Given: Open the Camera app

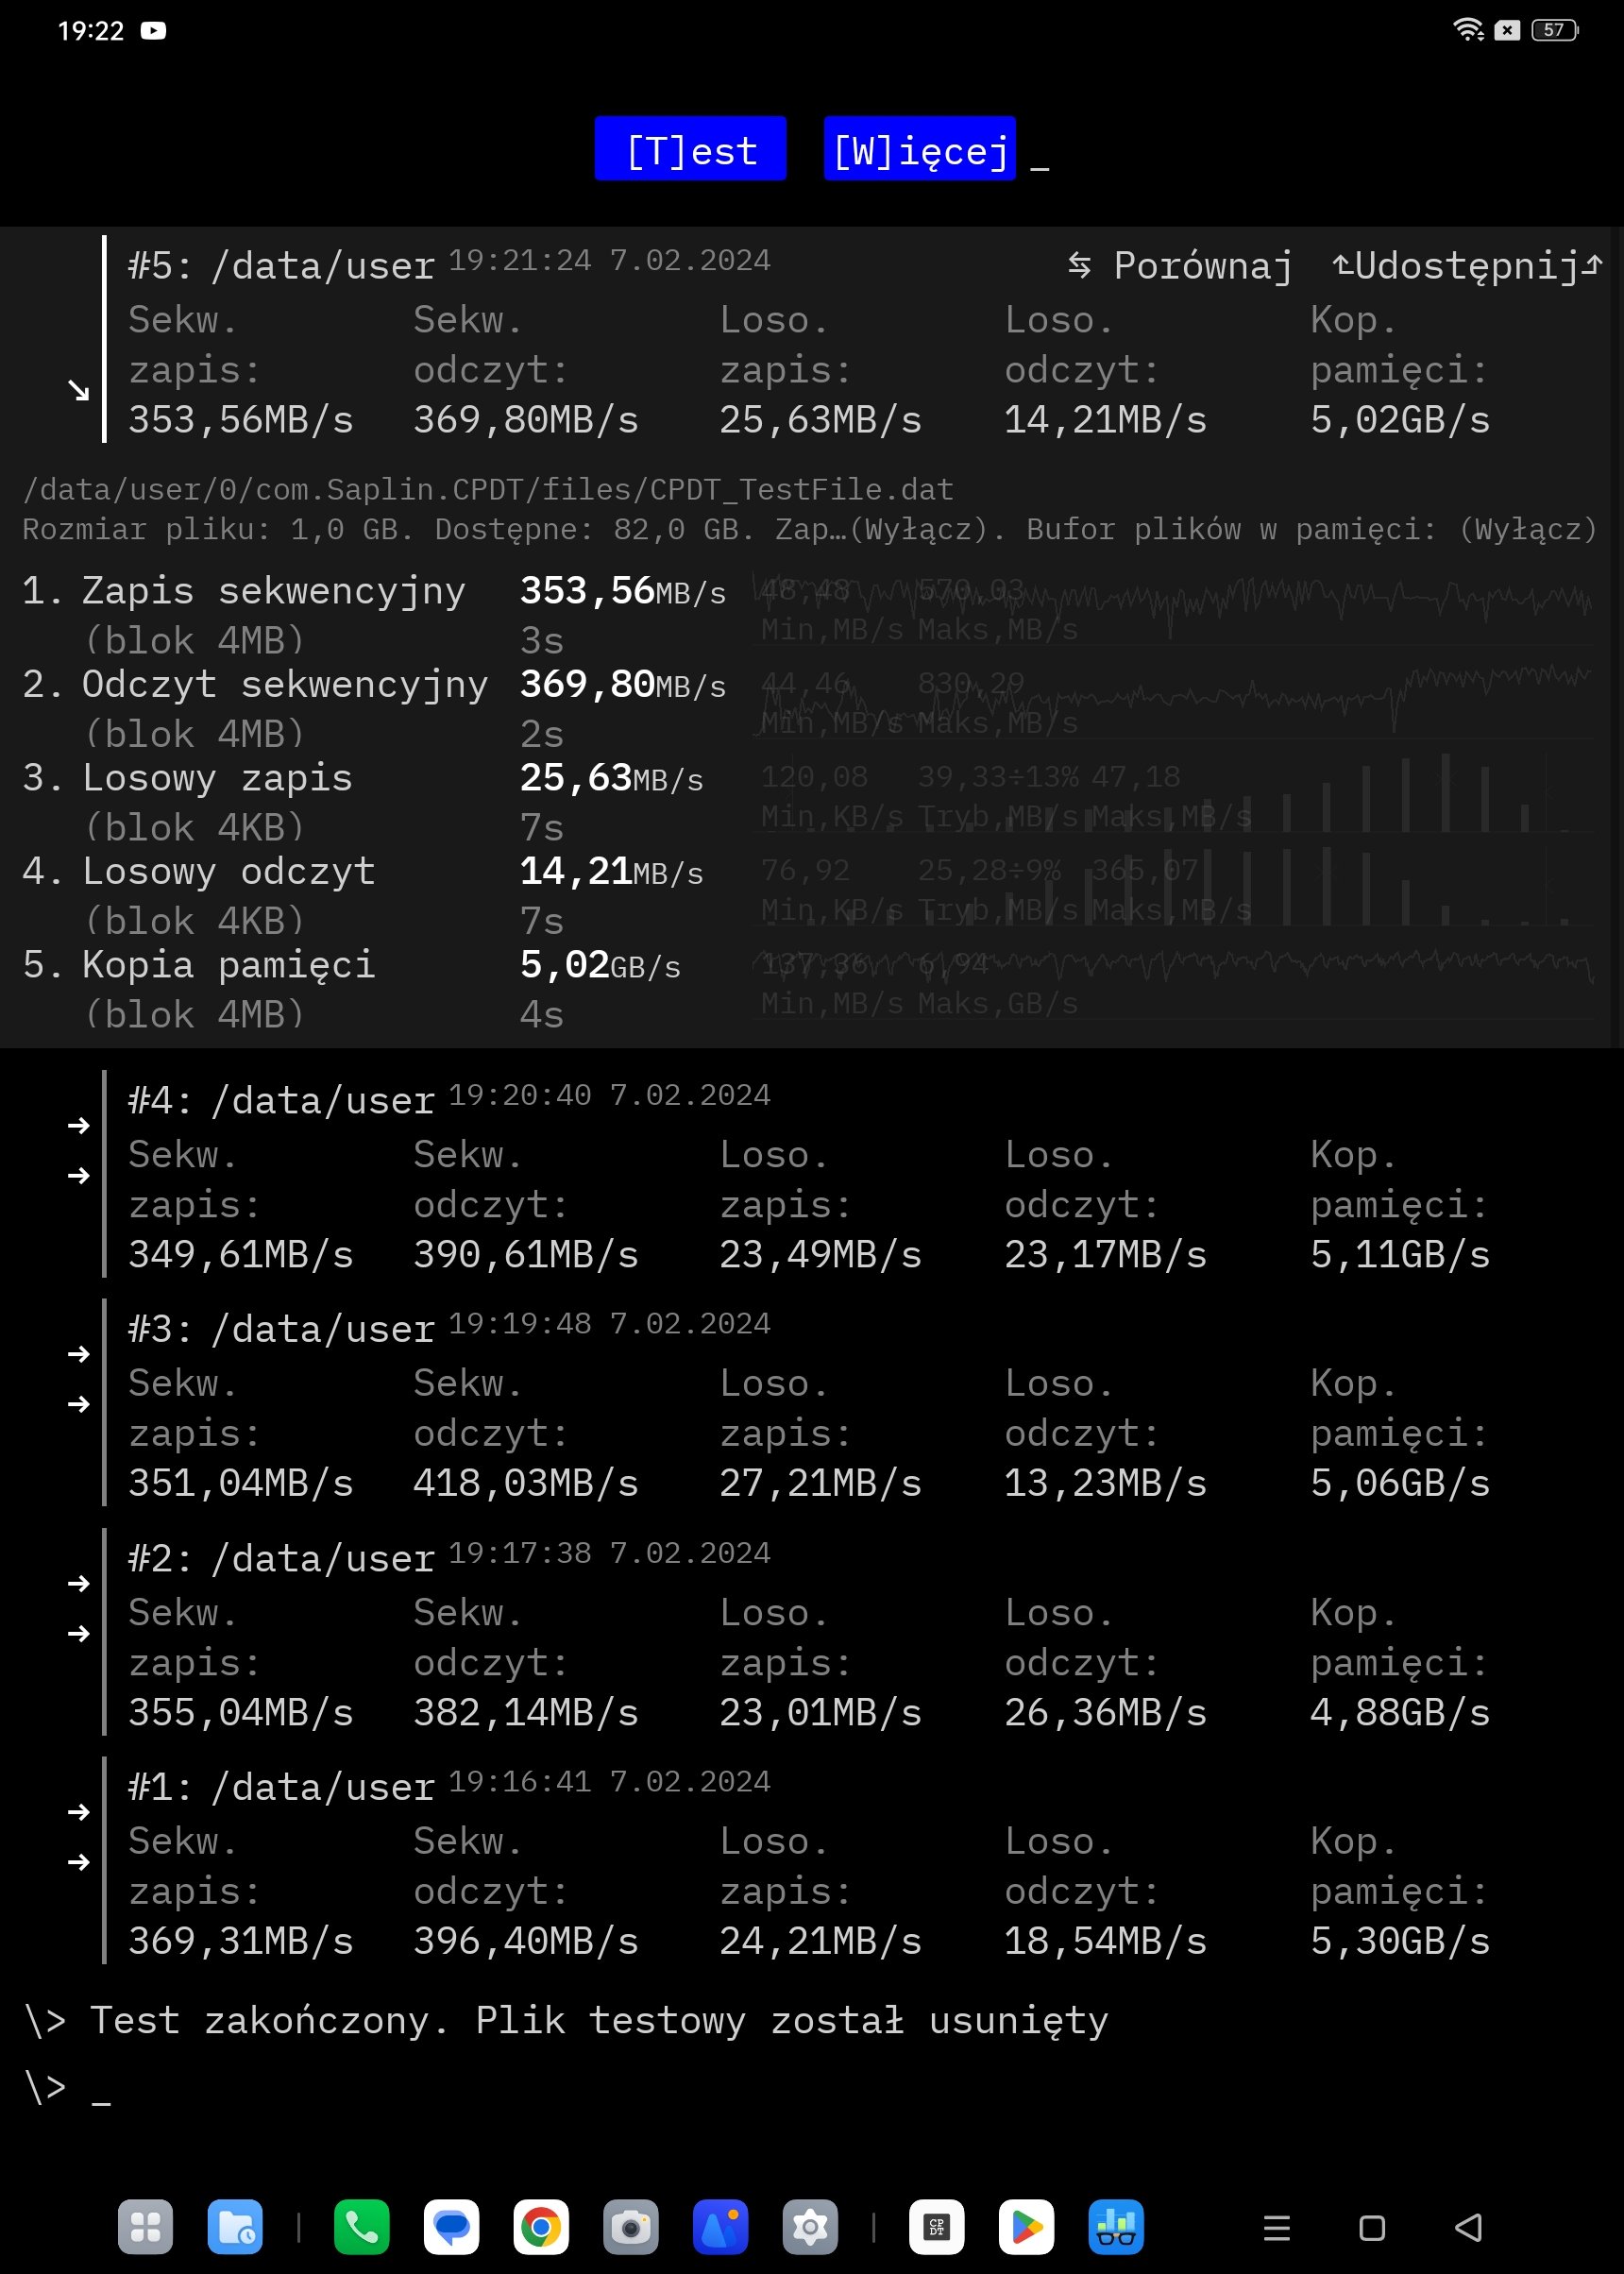Looking at the screenshot, I should pos(631,2226).
